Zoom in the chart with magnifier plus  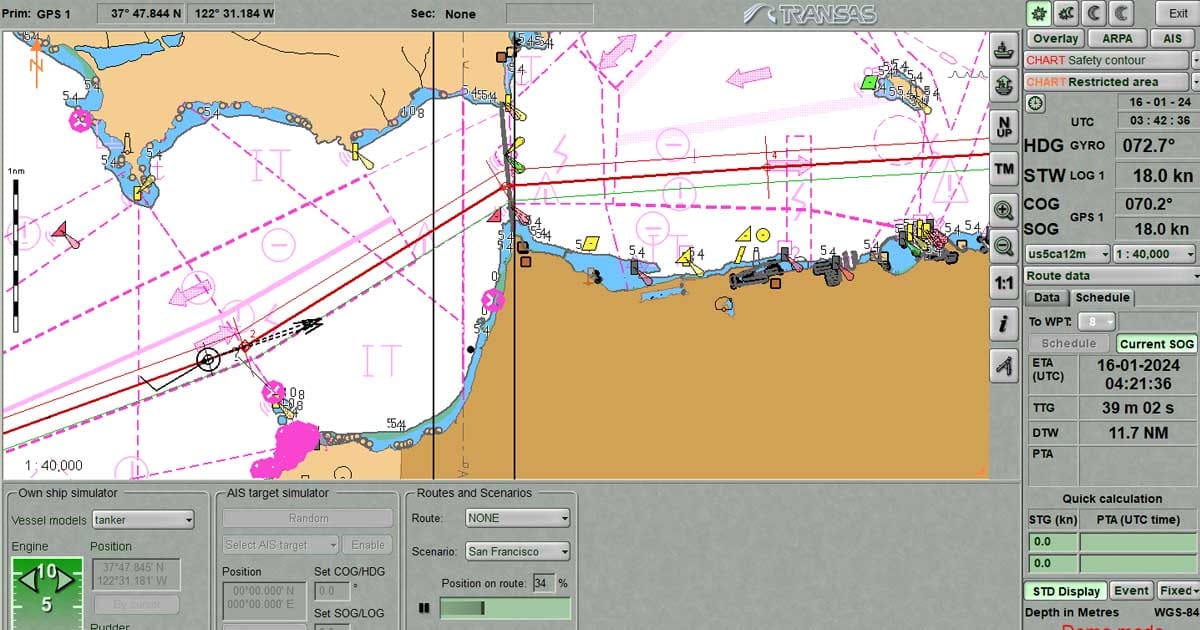[1004, 209]
